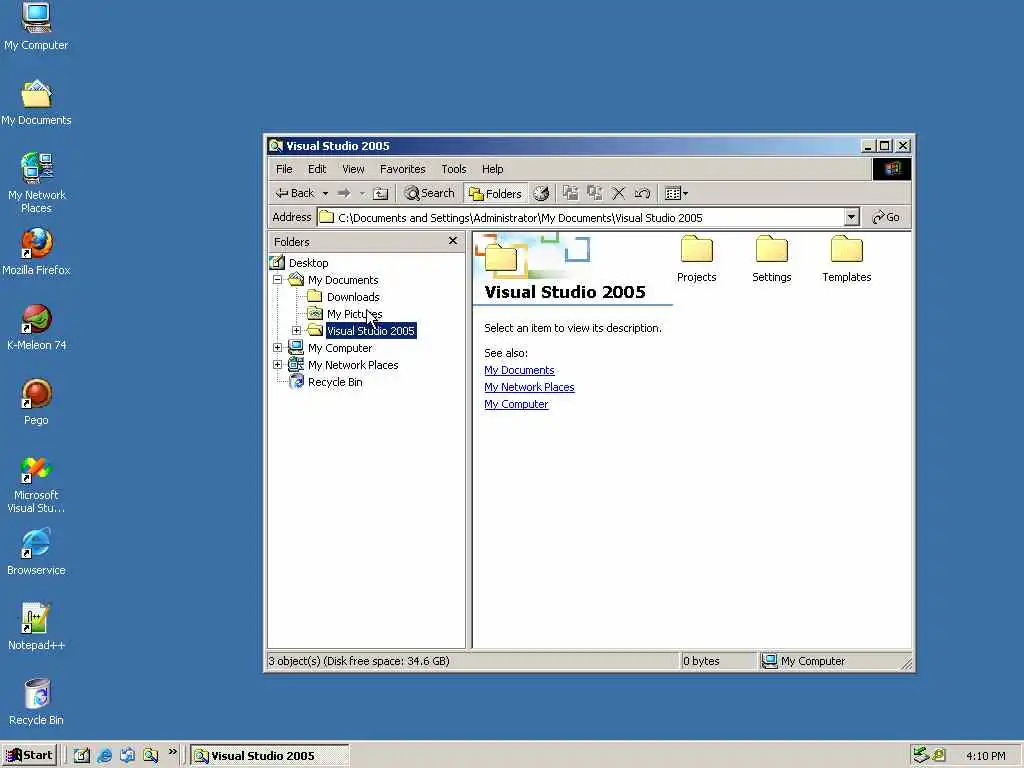This screenshot has width=1024, height=768.
Task: Select the My Network Places desktop icon
Action: tap(36, 183)
